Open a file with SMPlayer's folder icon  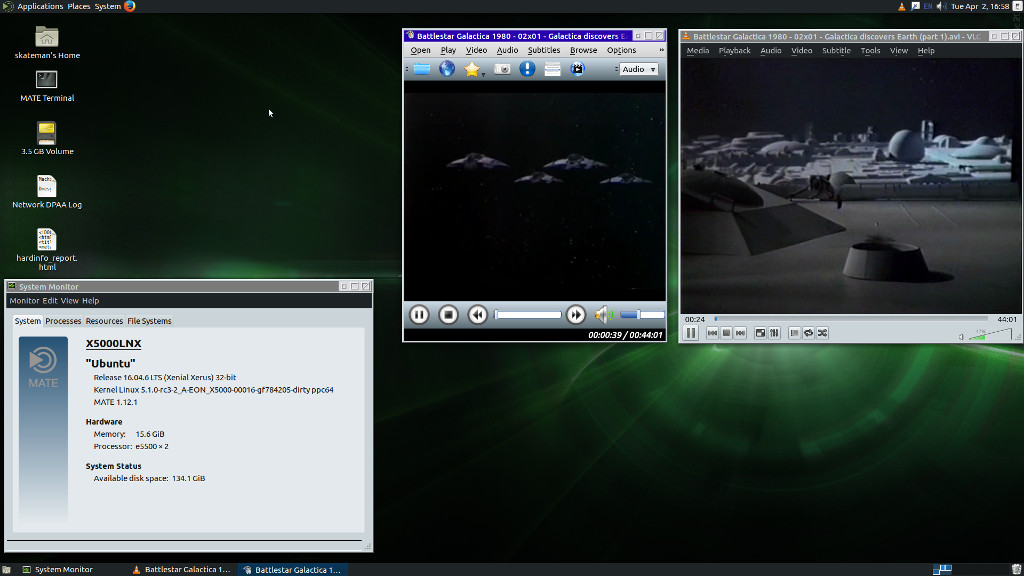[x=422, y=69]
